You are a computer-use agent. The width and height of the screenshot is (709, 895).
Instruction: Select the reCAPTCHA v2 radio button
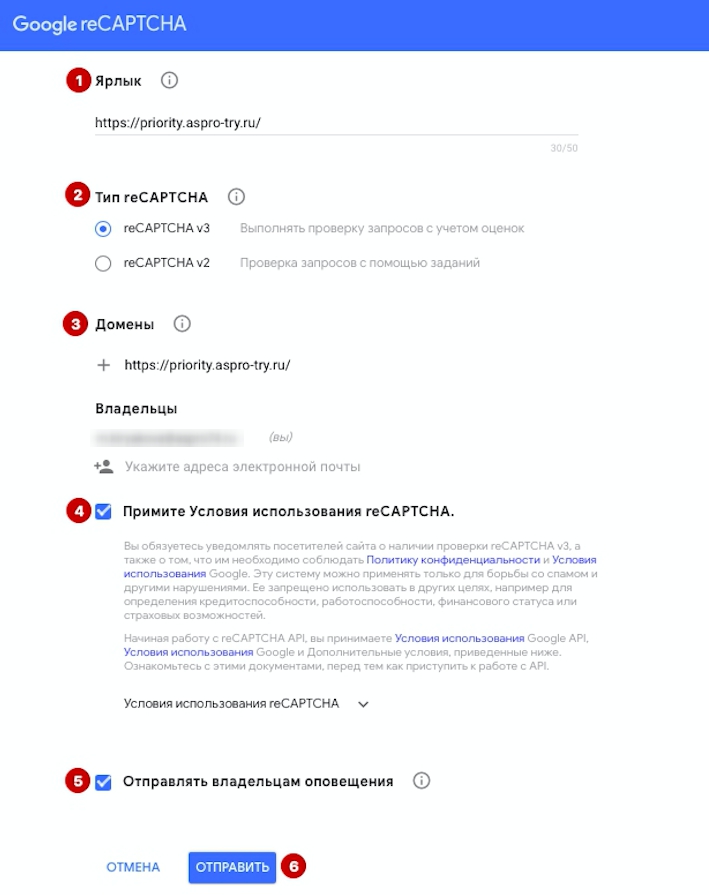(103, 264)
